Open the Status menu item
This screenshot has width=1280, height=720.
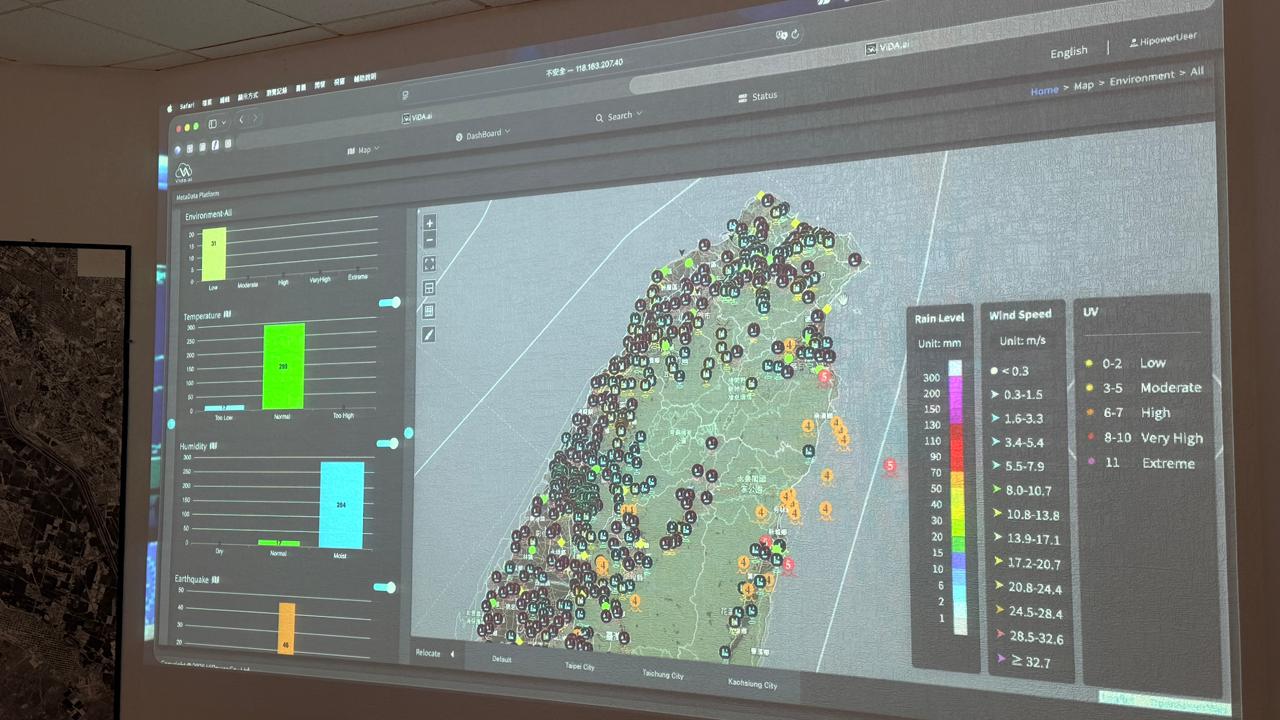coord(757,97)
